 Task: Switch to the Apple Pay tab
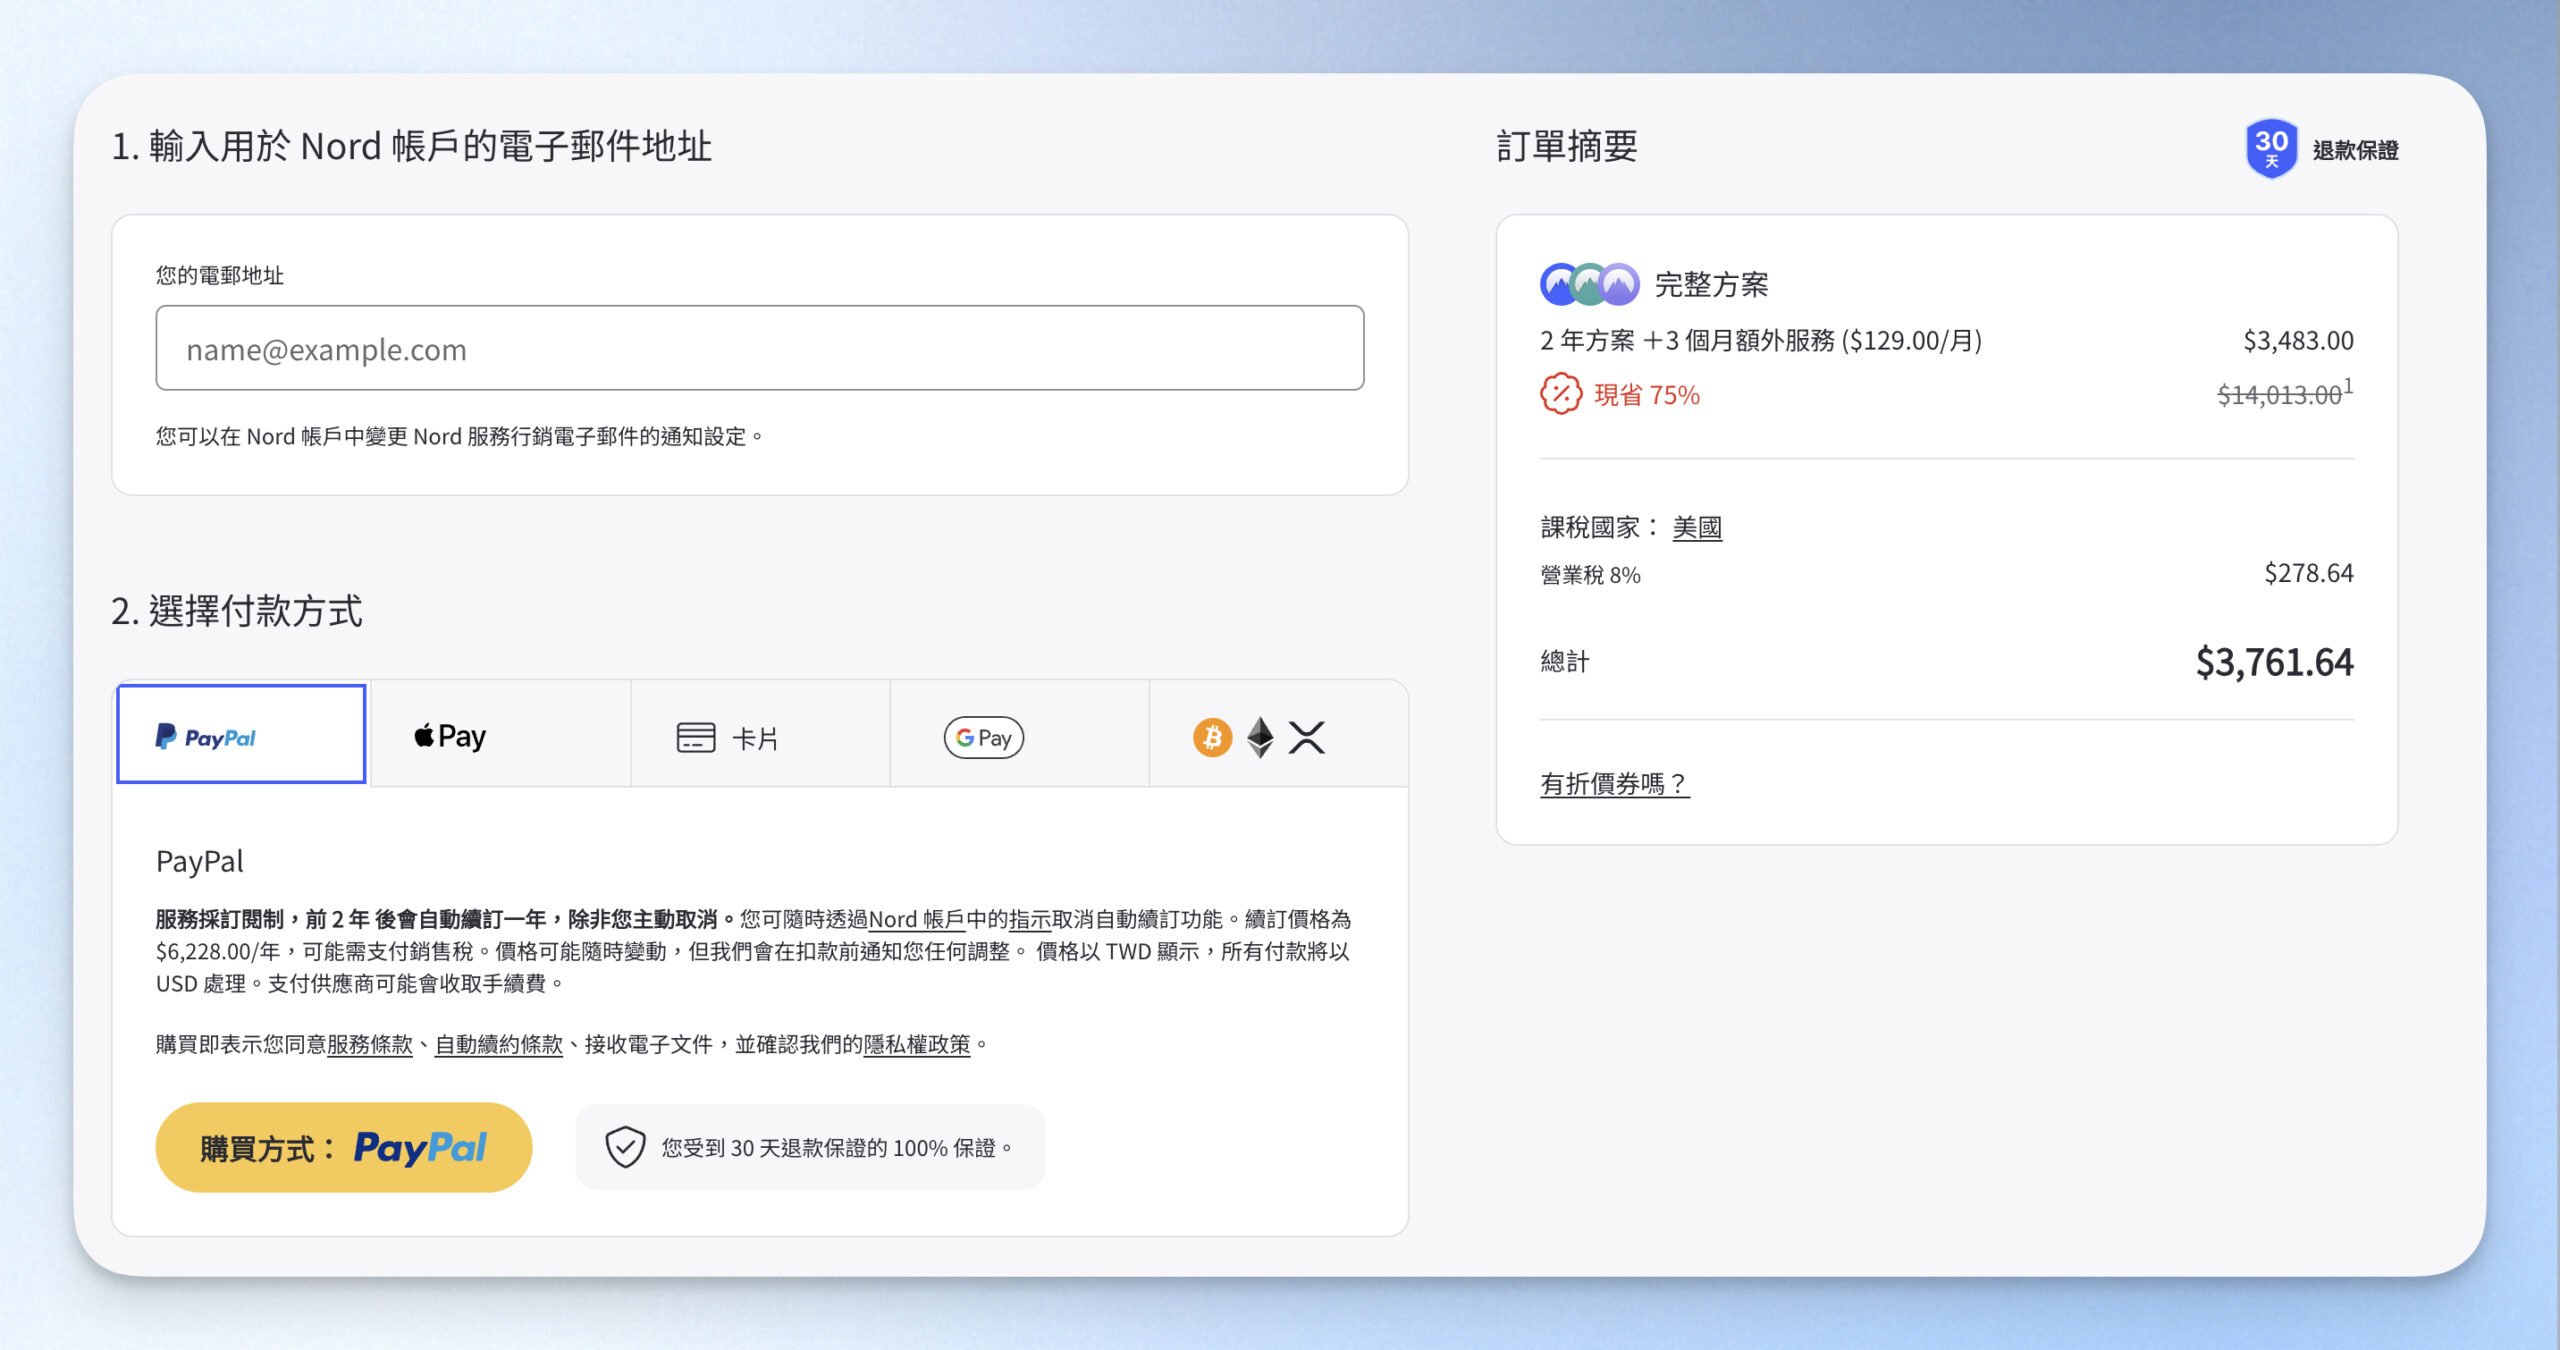[x=501, y=735]
